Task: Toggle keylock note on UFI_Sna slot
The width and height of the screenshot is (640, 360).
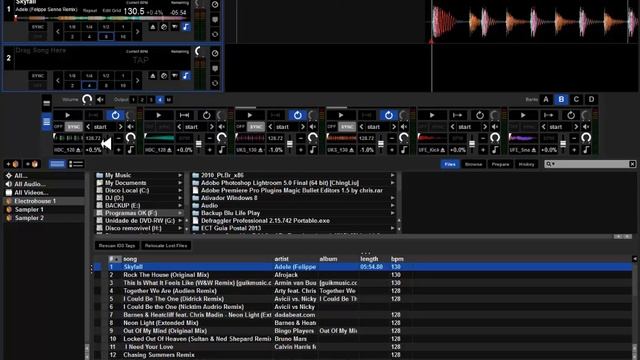Action: (586, 150)
